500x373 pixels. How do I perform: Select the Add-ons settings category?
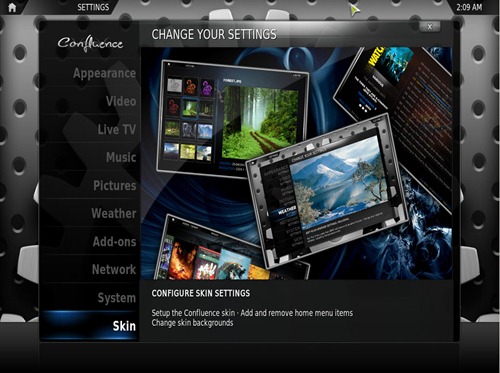coord(90,241)
